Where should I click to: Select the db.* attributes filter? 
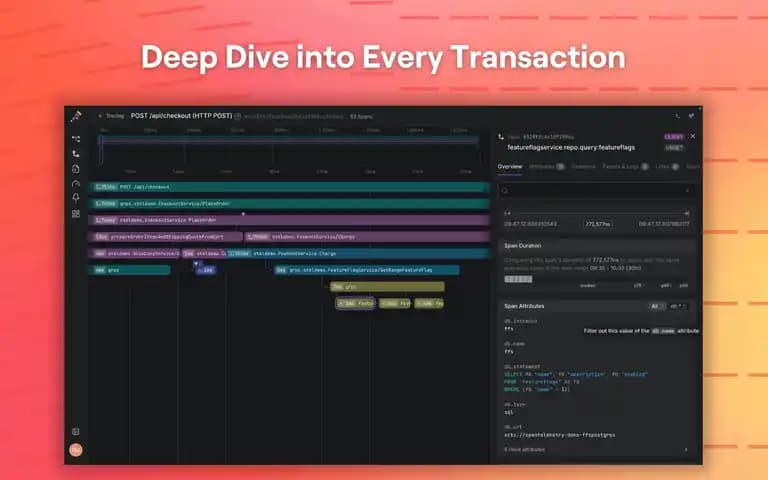(x=678, y=306)
